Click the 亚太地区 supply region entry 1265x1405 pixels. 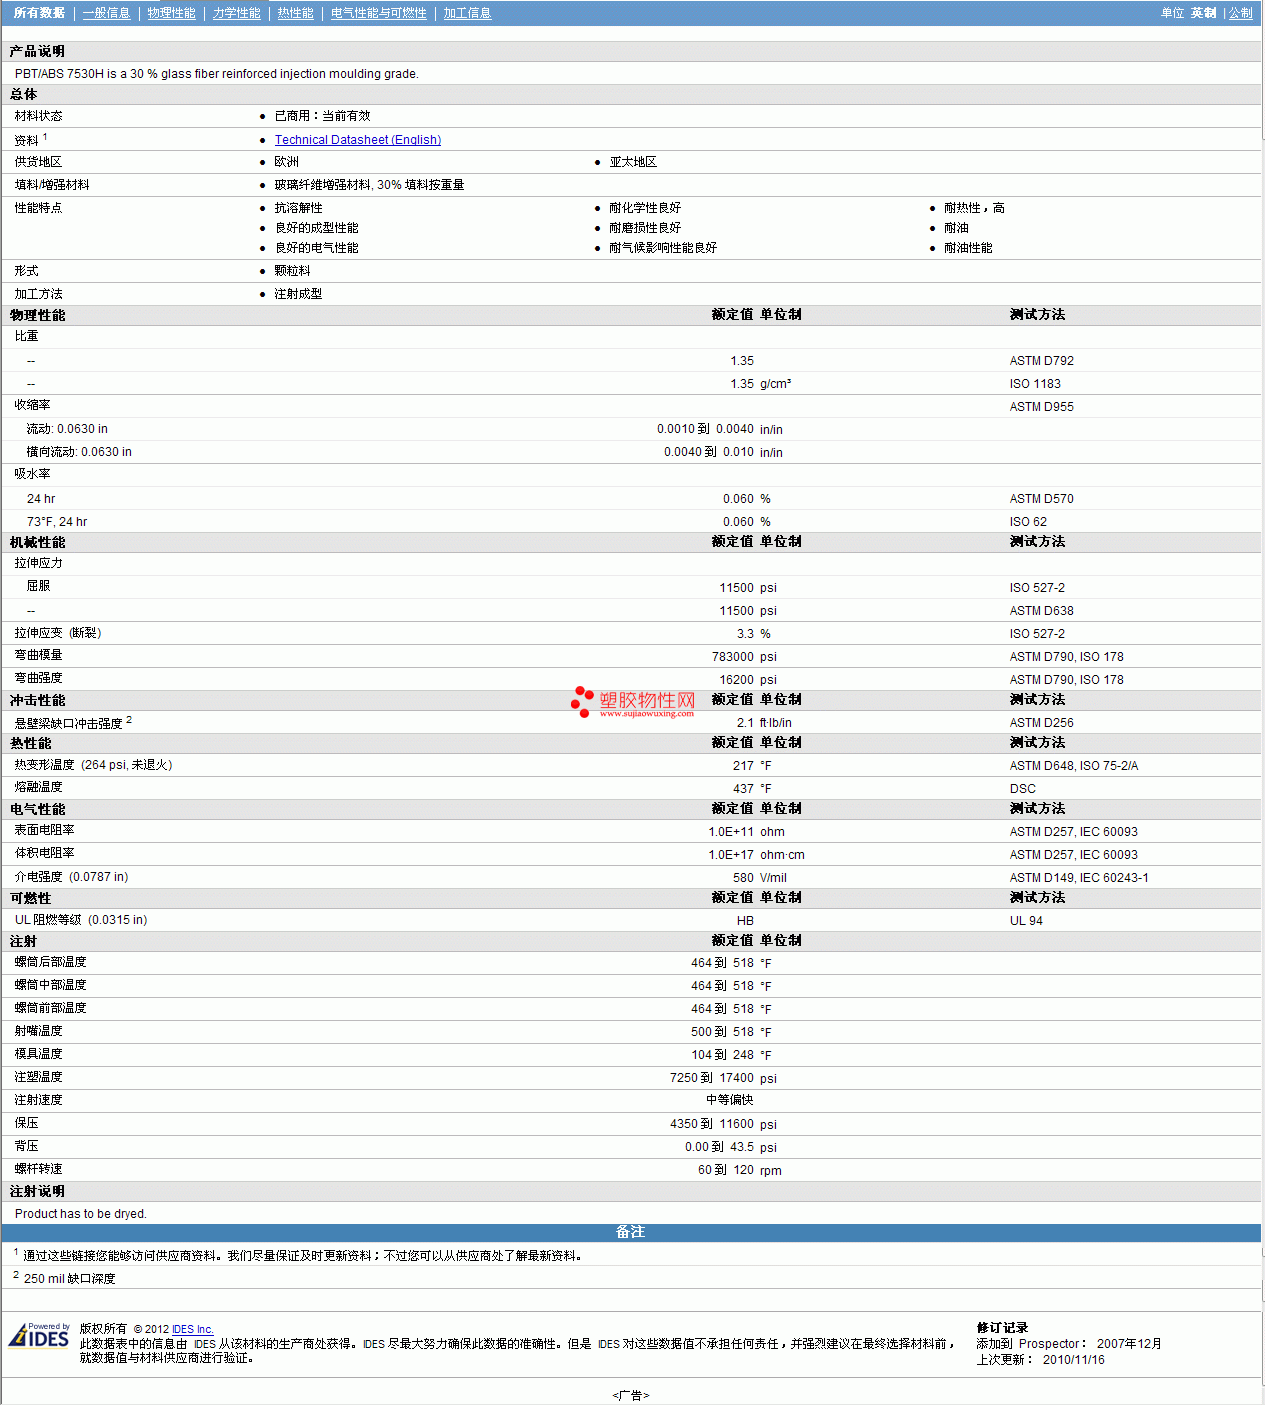(633, 162)
